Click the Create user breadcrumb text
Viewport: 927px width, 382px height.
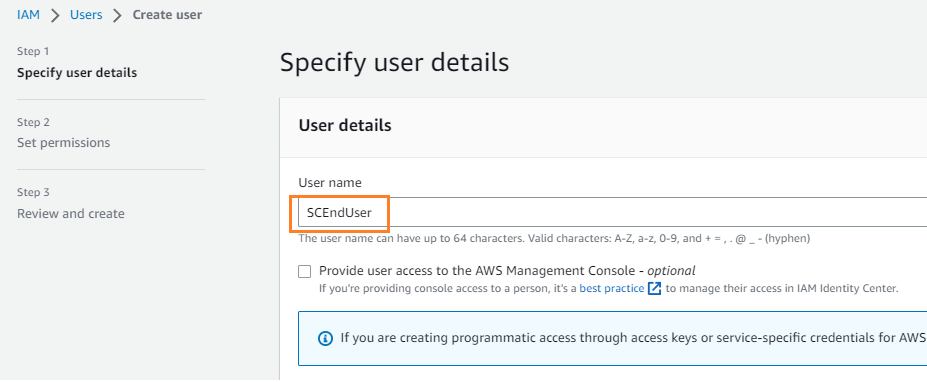coord(167,15)
